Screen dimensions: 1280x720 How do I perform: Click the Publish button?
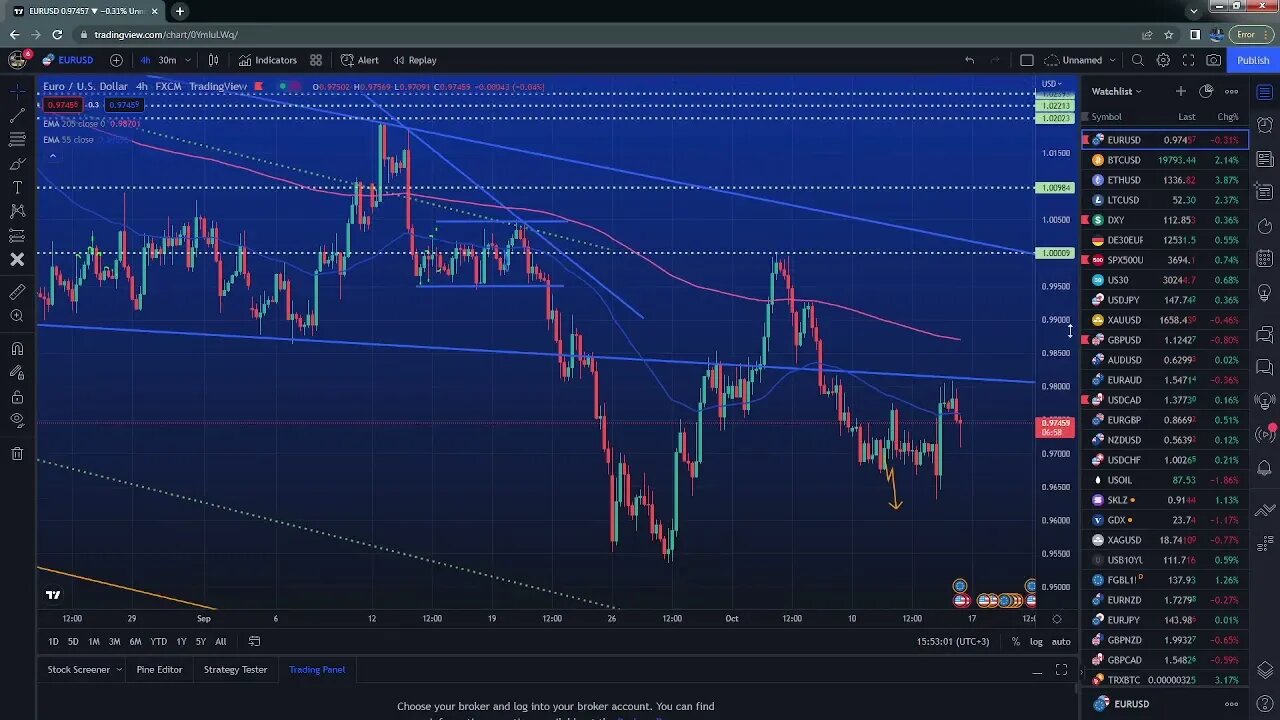pyautogui.click(x=1253, y=60)
